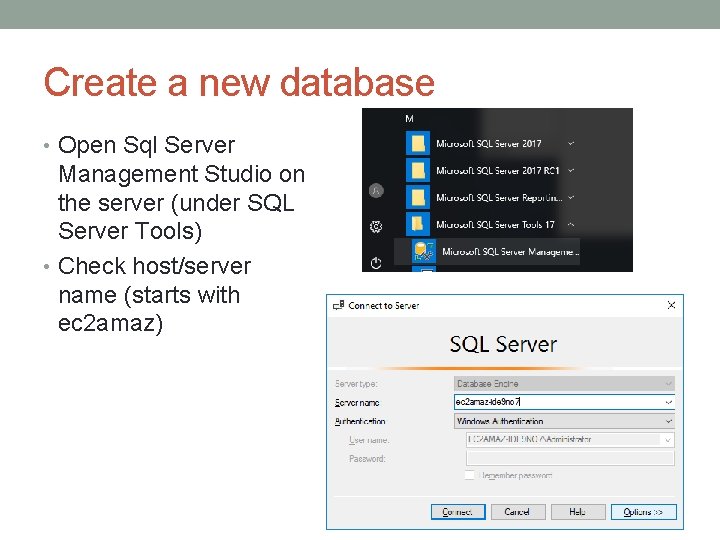The height and width of the screenshot is (540, 720).
Task: Click the Cancel button
Action: point(518,512)
